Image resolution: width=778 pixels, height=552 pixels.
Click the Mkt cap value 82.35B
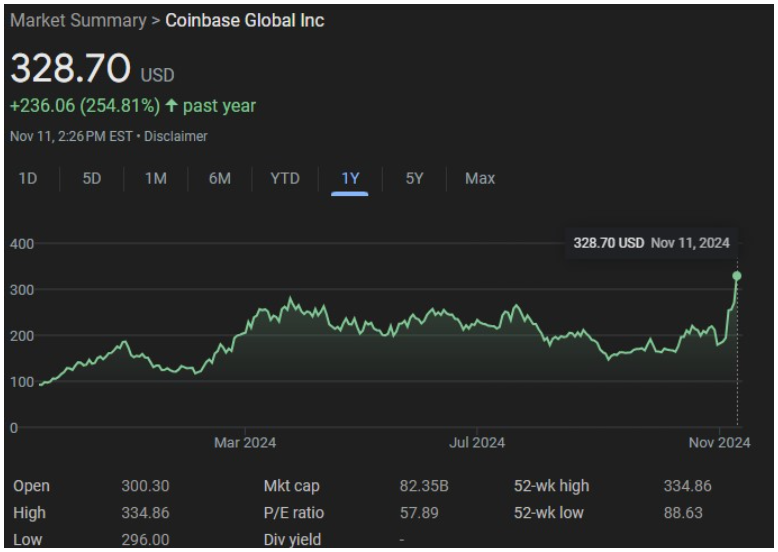[x=424, y=486]
